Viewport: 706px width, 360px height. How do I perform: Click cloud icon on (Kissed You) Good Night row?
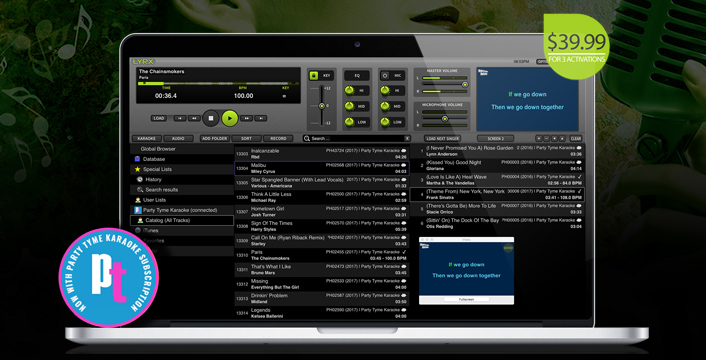coord(579,162)
